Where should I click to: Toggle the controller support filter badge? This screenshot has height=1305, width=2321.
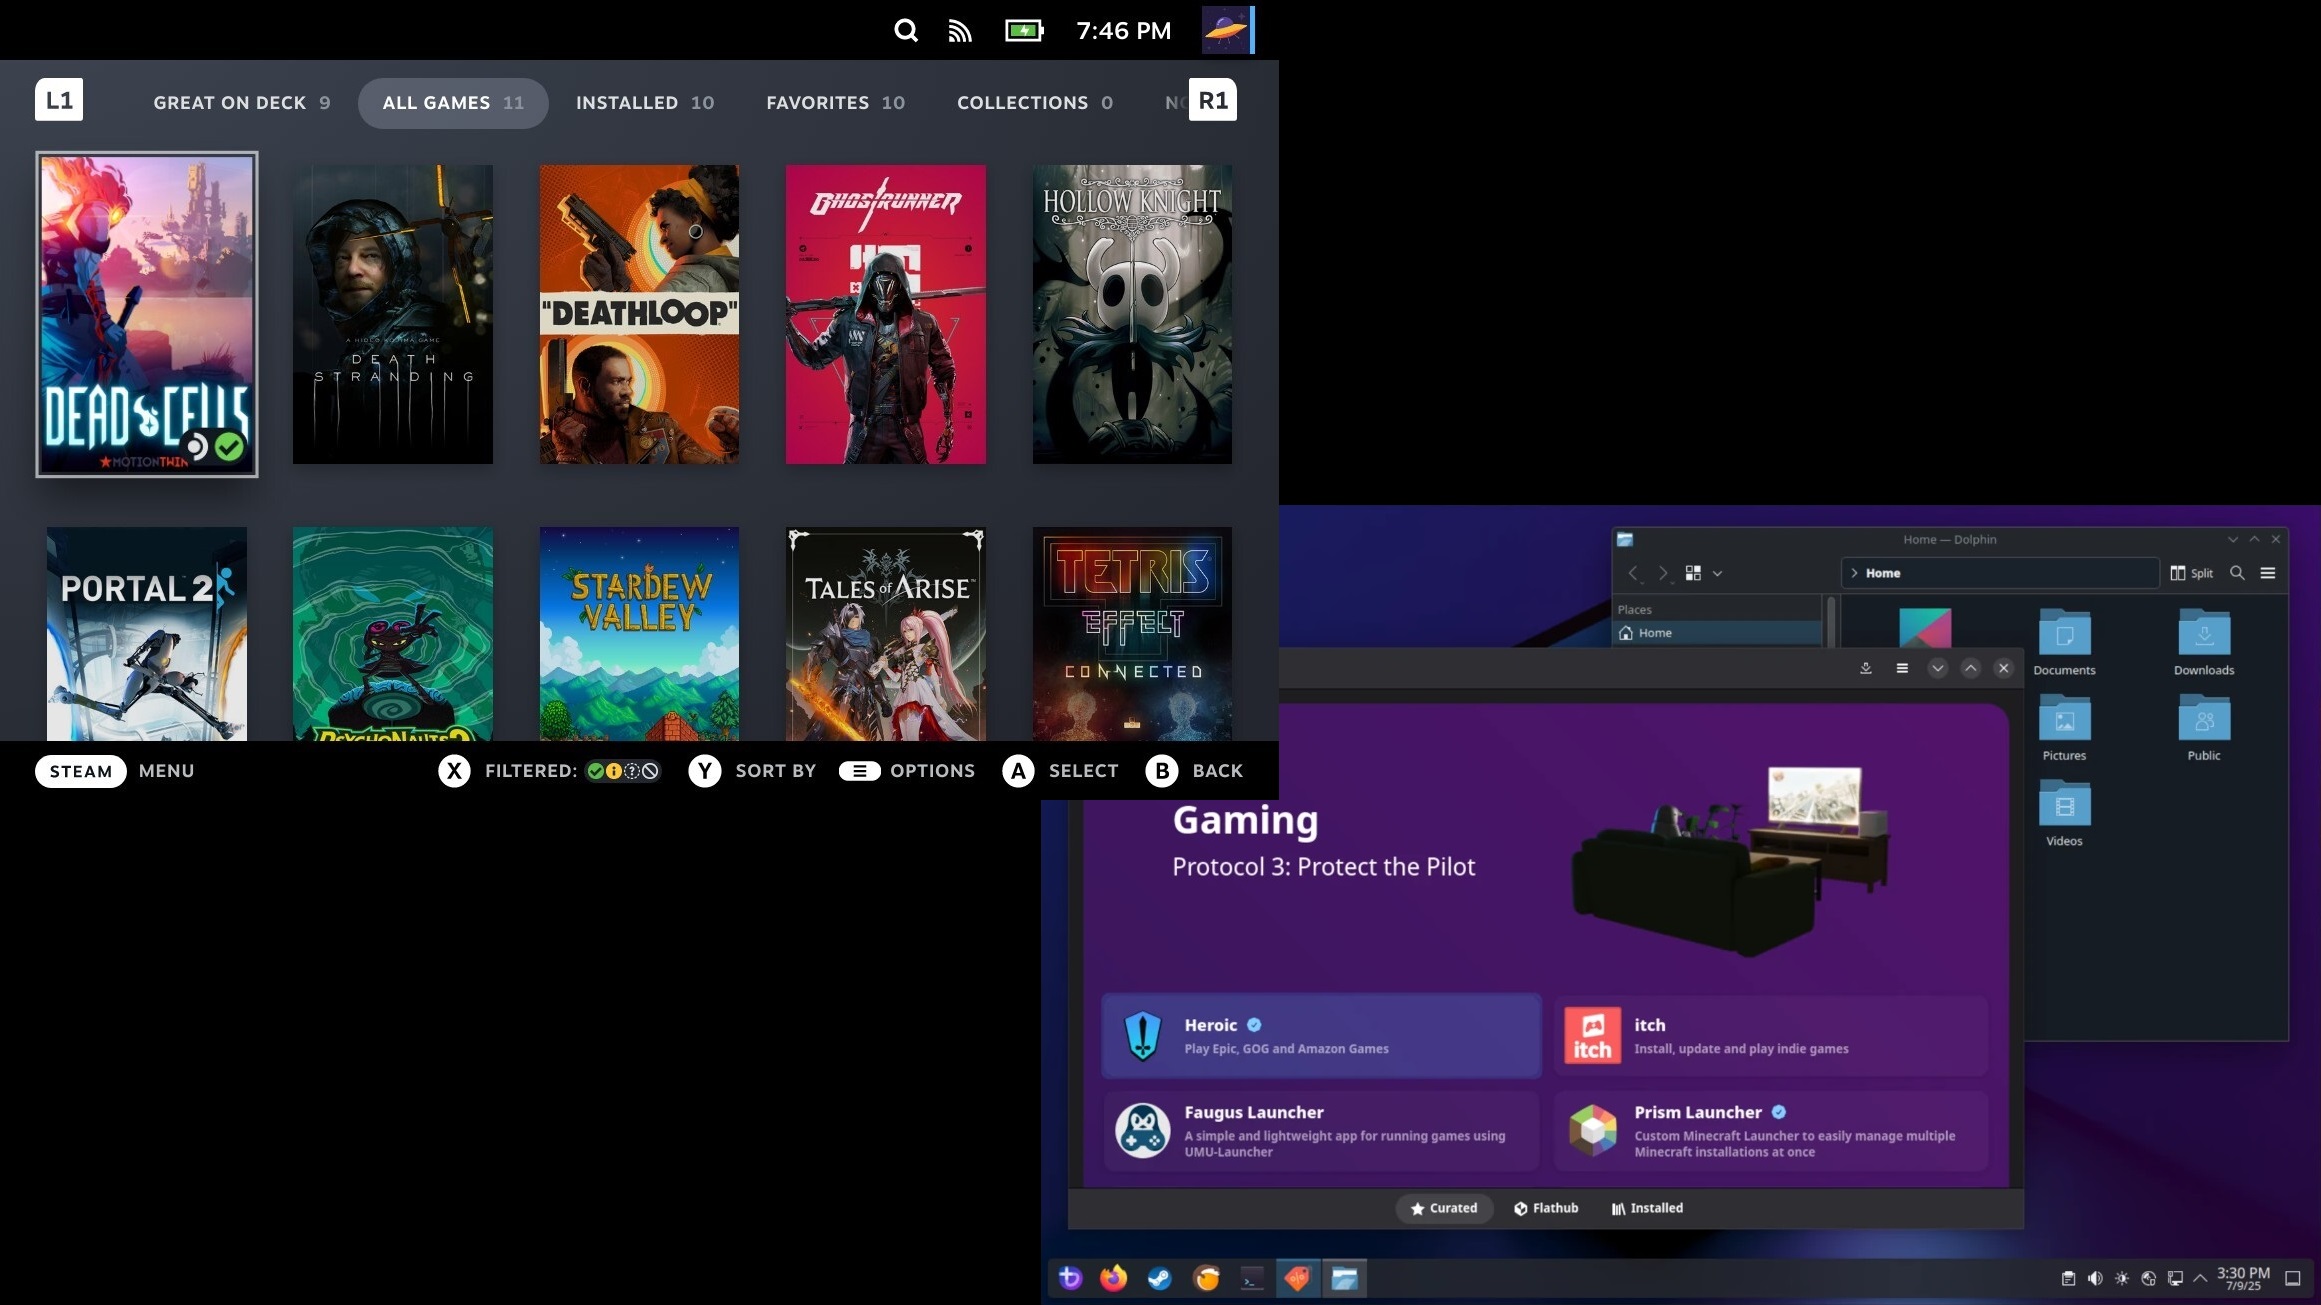(x=614, y=771)
